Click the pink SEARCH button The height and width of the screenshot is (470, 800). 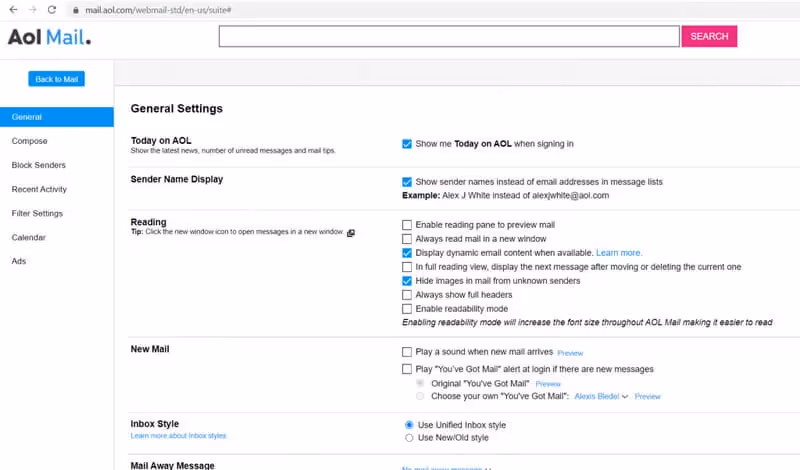click(709, 36)
